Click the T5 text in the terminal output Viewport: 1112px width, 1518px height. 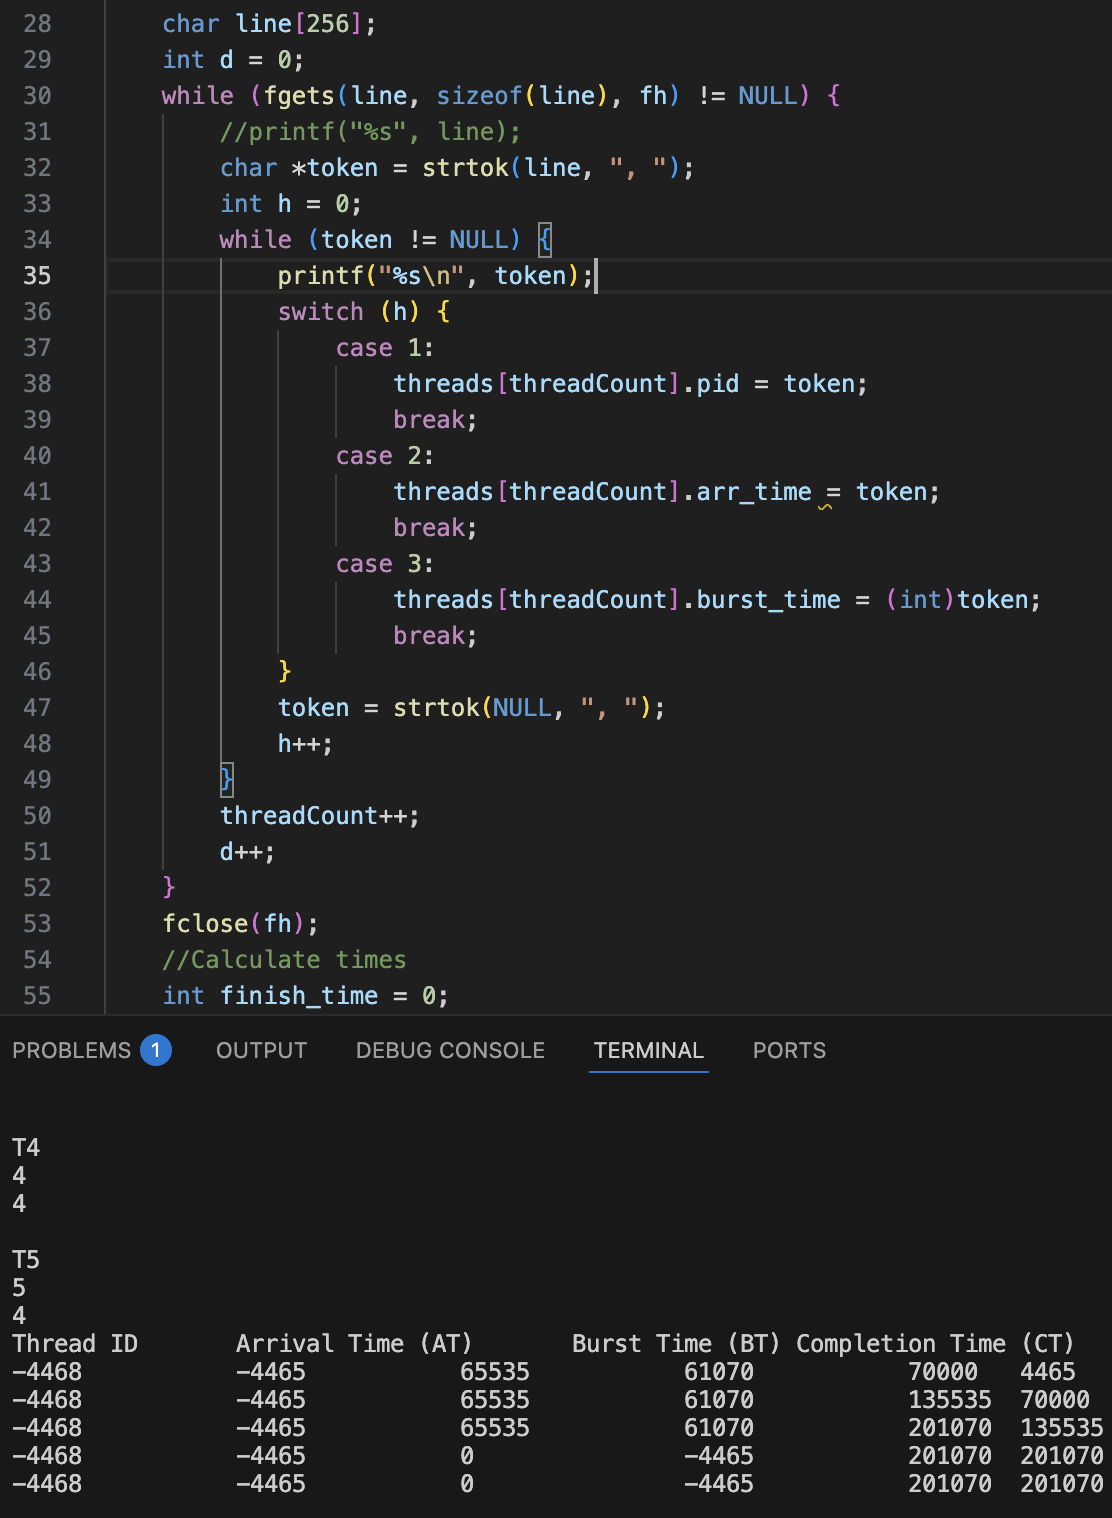[x=25, y=1260]
